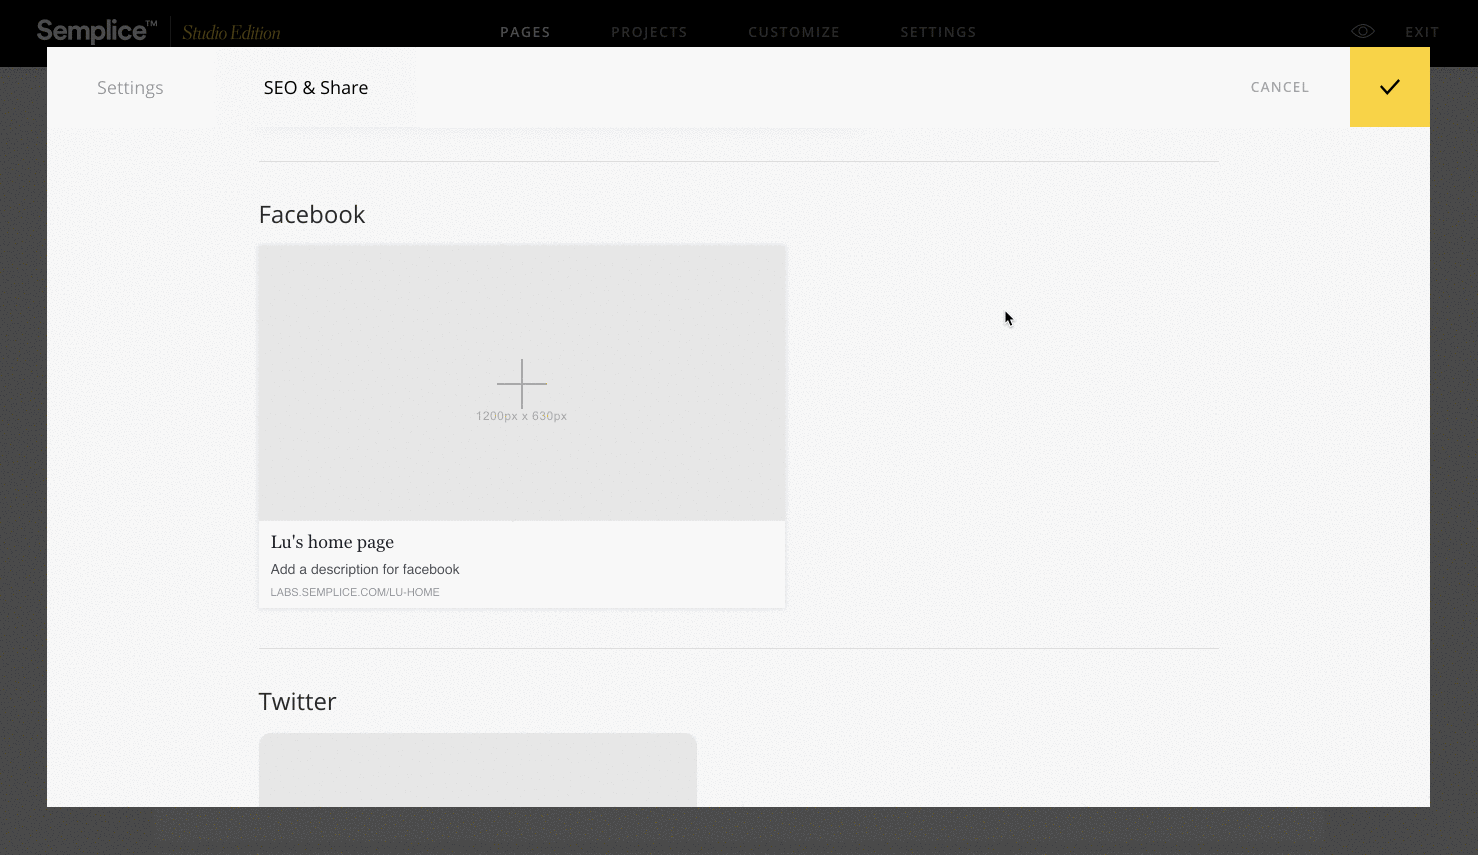Click the Studio Edition label

point(231,33)
